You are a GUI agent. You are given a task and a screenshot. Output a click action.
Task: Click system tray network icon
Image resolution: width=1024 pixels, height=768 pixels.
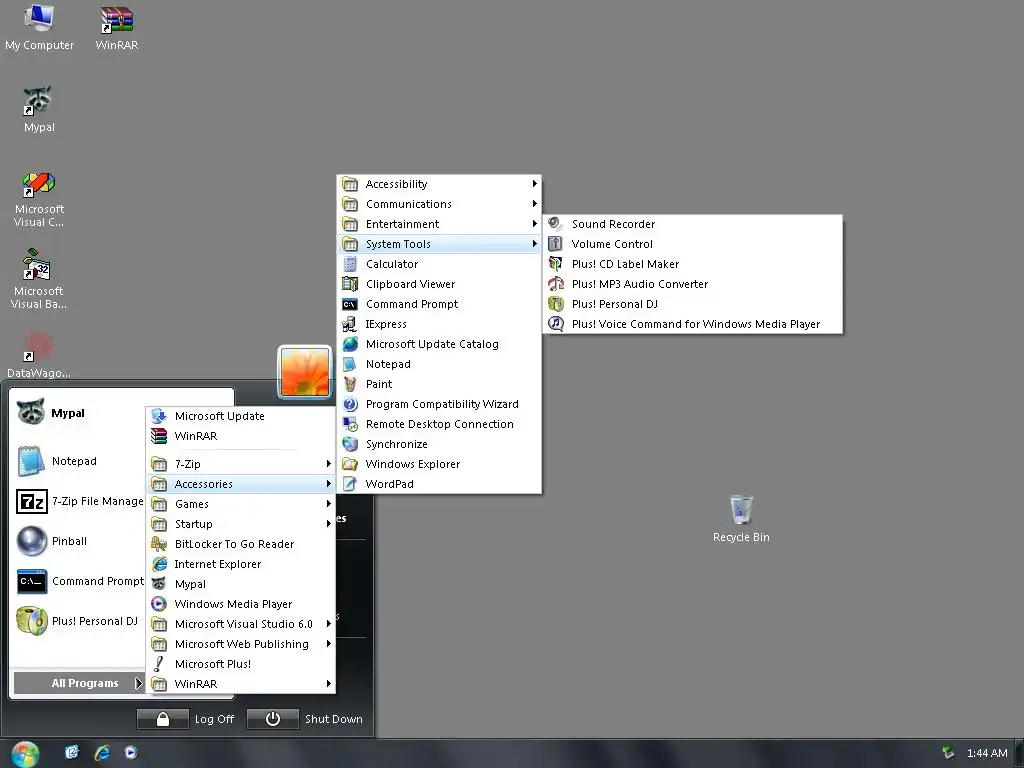click(x=948, y=753)
